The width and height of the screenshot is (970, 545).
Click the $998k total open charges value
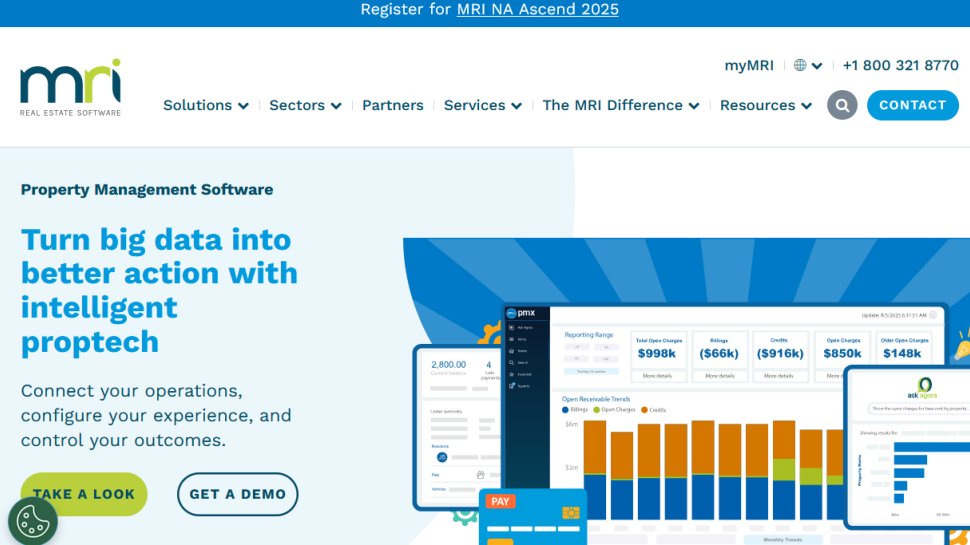pos(657,353)
